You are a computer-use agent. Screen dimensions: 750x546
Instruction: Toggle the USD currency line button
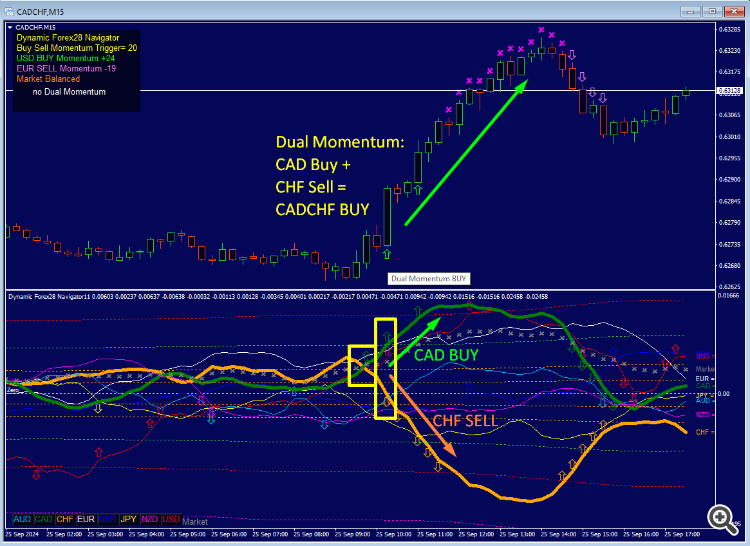tap(171, 519)
